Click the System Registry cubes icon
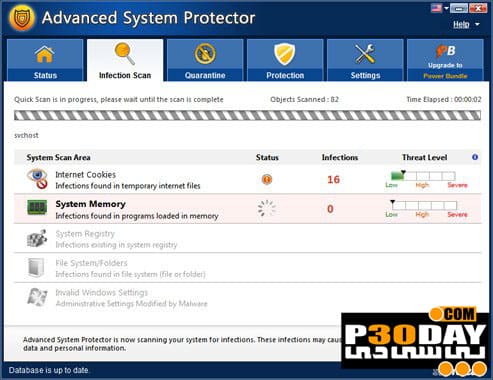 tap(37, 238)
